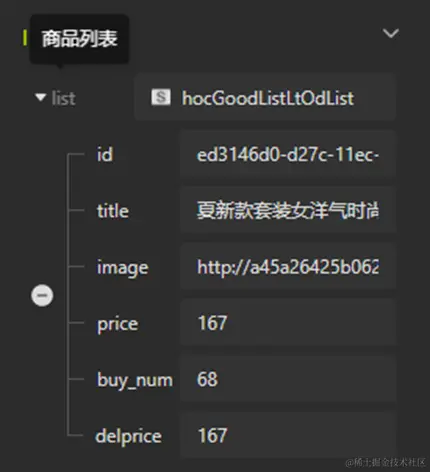Edit the title value field
This screenshot has width=430, height=472.
click(288, 210)
